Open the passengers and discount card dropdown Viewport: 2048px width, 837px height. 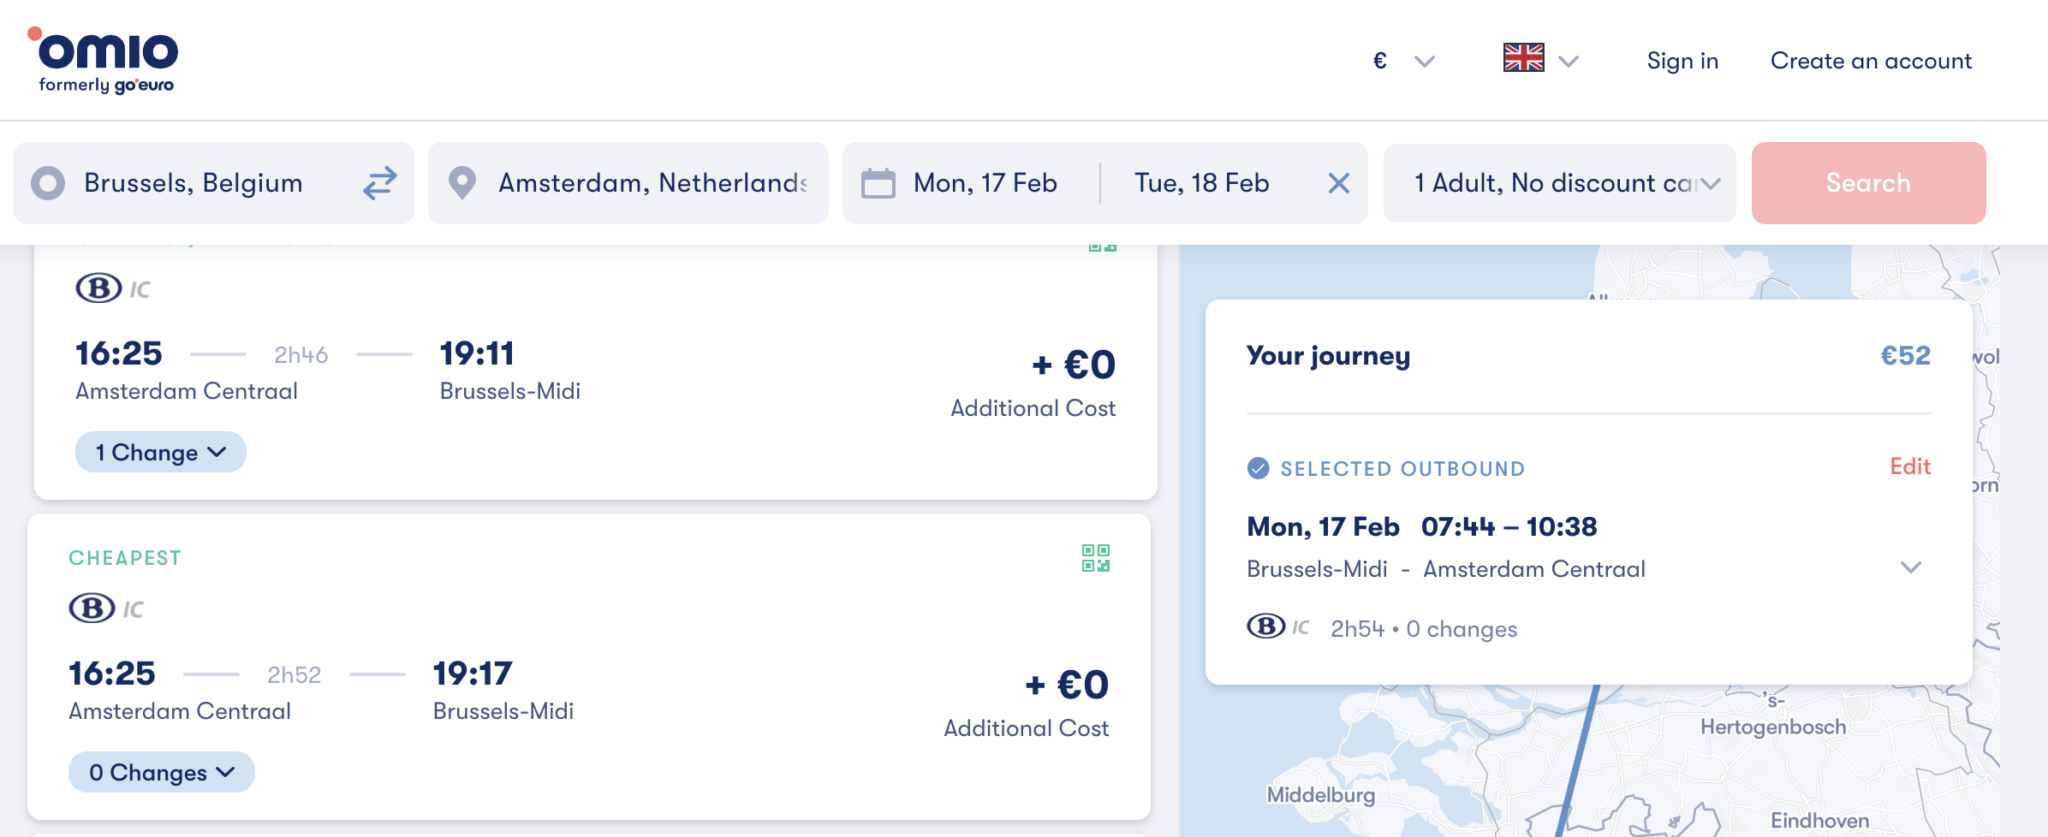click(x=1560, y=183)
